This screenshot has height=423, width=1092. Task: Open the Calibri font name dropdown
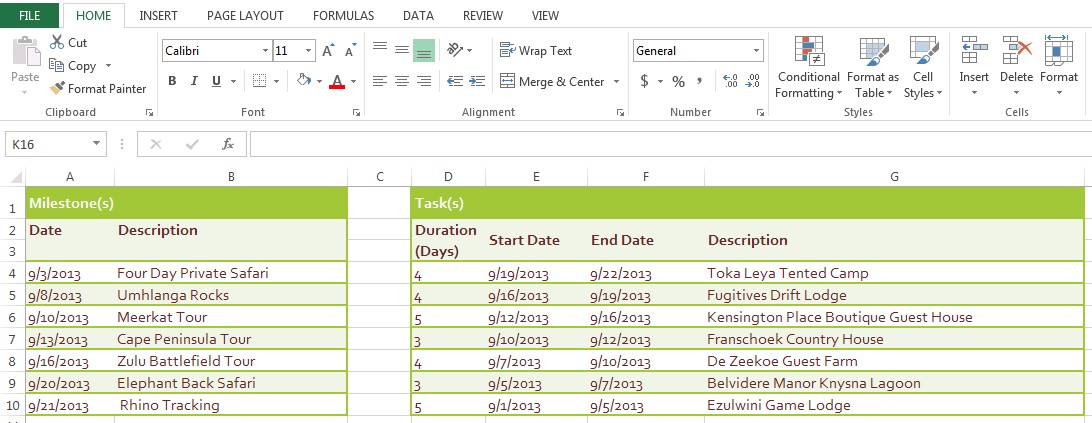coord(265,50)
